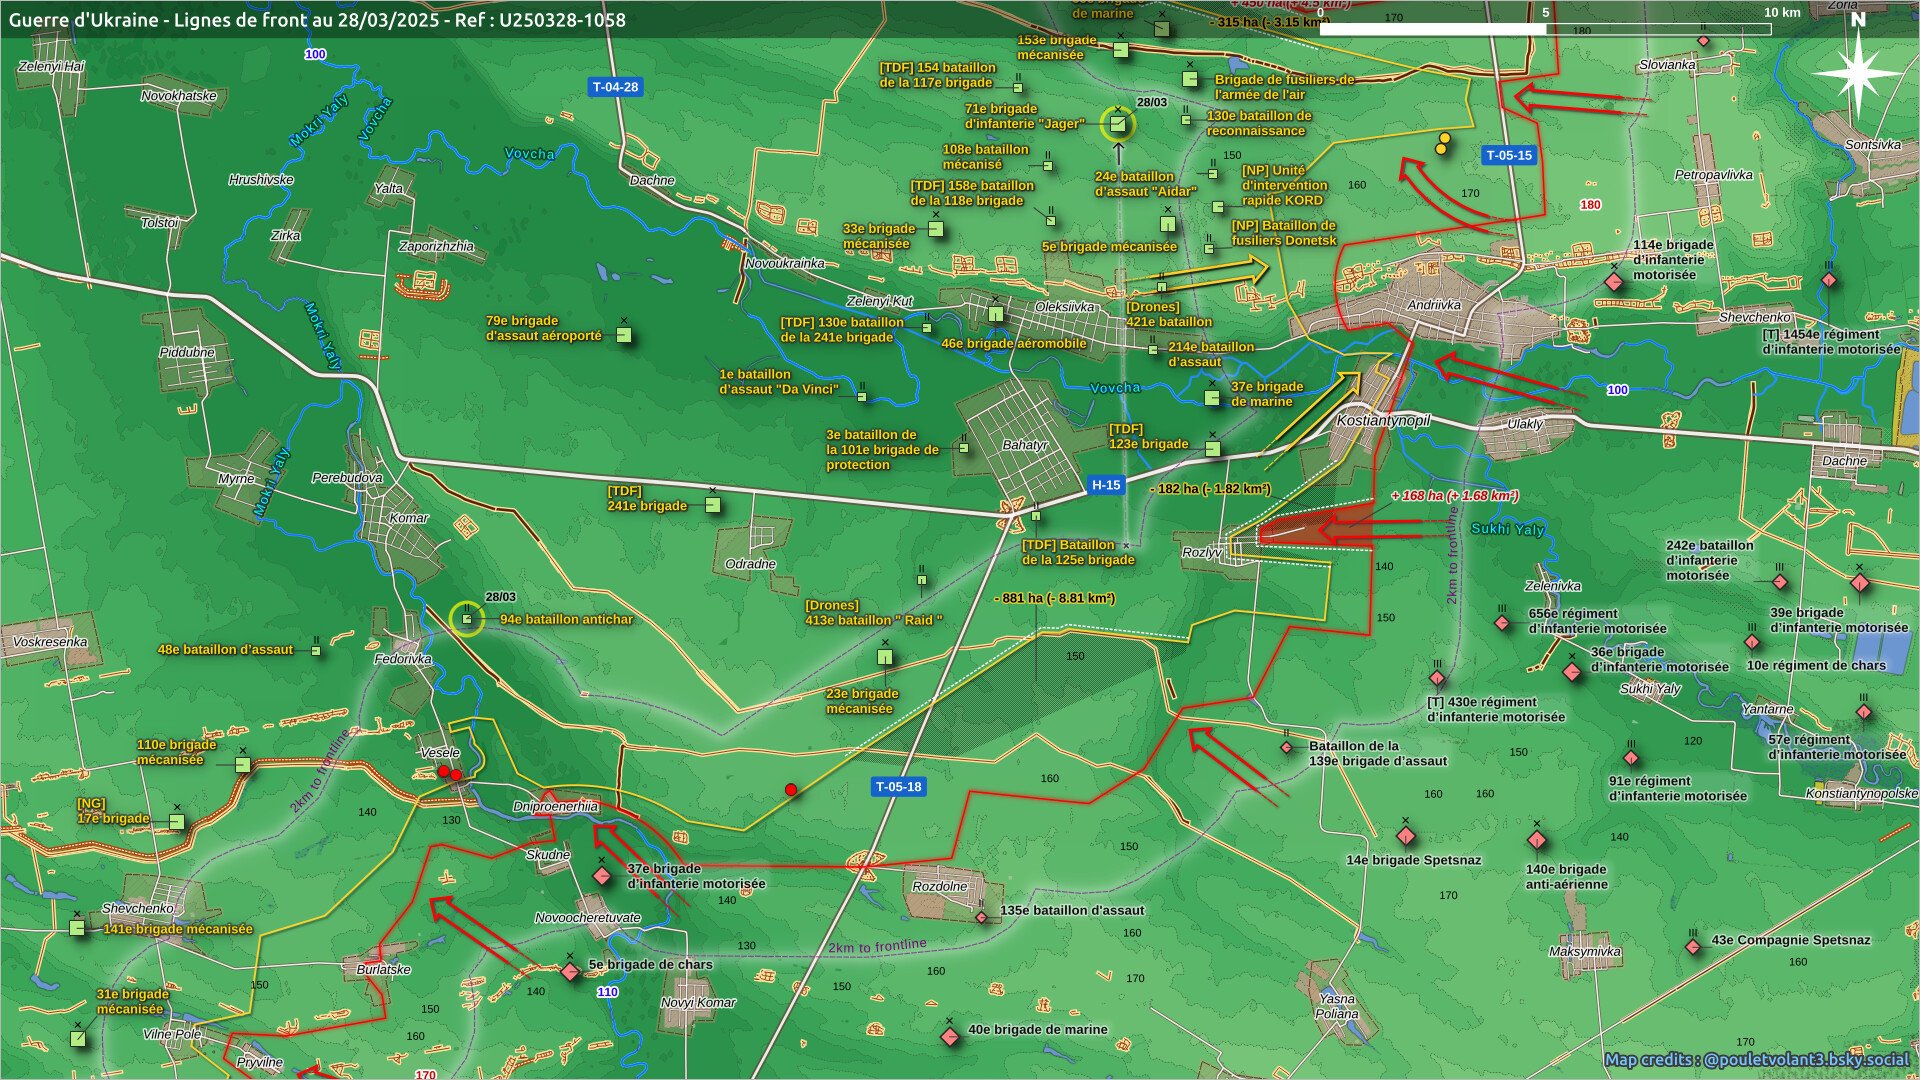Click the 110e brigade mécanisée marker
The width and height of the screenshot is (1920, 1080).
242,765
